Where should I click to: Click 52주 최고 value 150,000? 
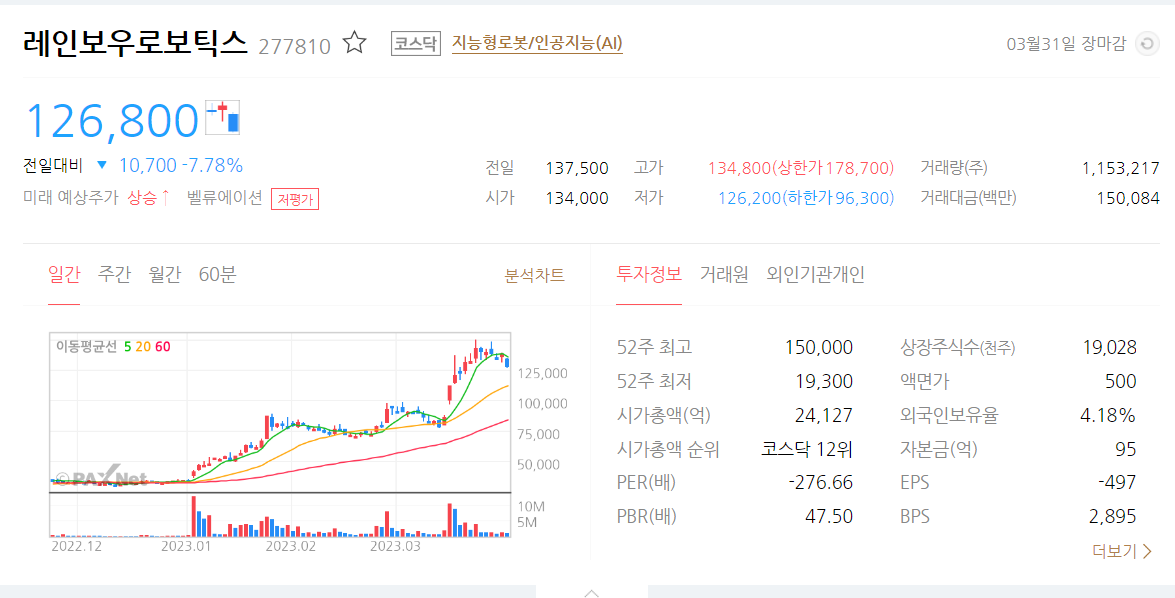(x=819, y=348)
